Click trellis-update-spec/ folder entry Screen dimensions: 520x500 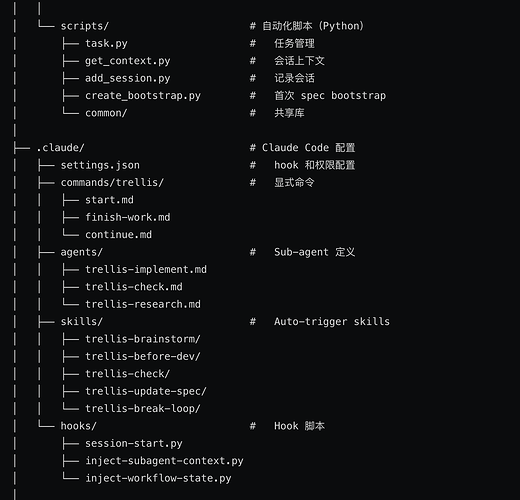(x=146, y=391)
